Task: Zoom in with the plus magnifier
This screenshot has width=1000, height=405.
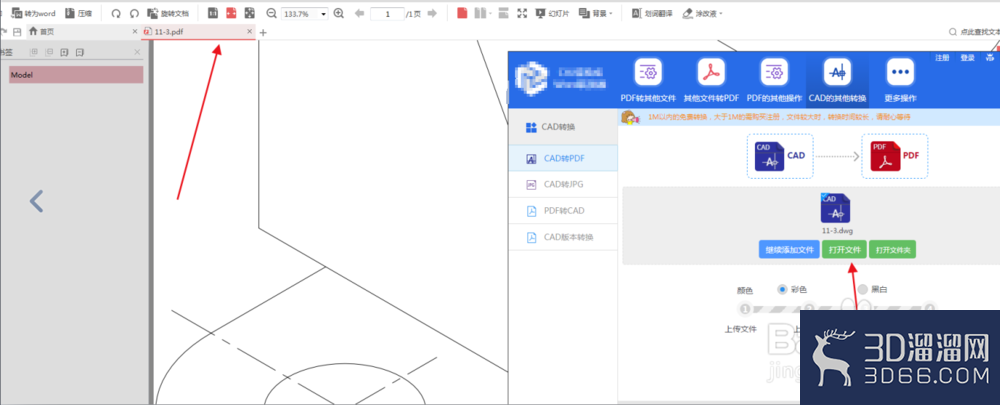Action: [x=339, y=13]
